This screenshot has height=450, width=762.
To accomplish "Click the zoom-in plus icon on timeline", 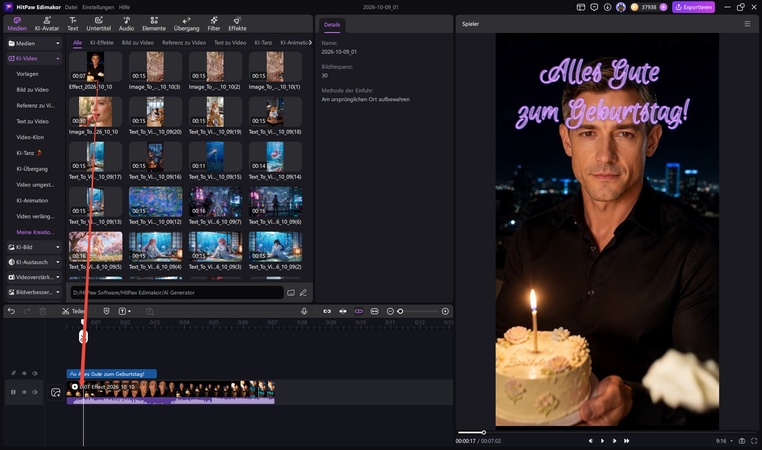I will 445,311.
